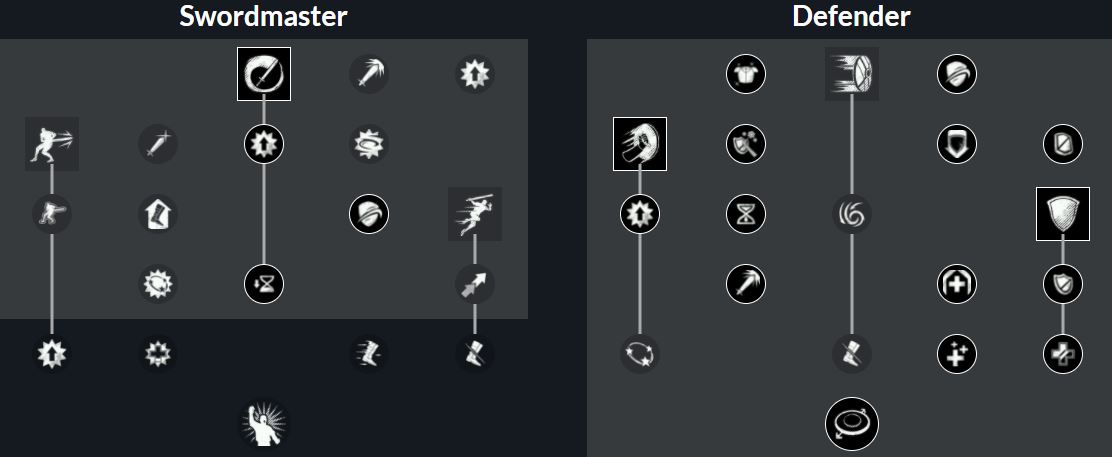The height and width of the screenshot is (457, 1112).
Task: Select the house-shaped up arrow passive icon
Action: point(157,214)
